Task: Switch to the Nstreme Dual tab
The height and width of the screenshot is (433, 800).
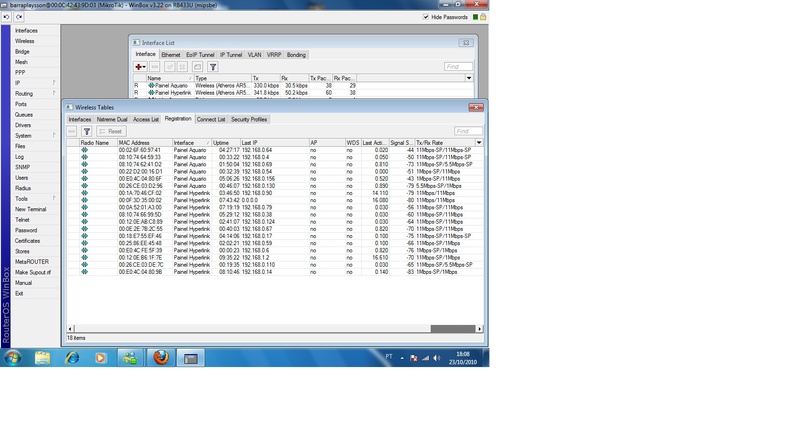Action: [112, 119]
